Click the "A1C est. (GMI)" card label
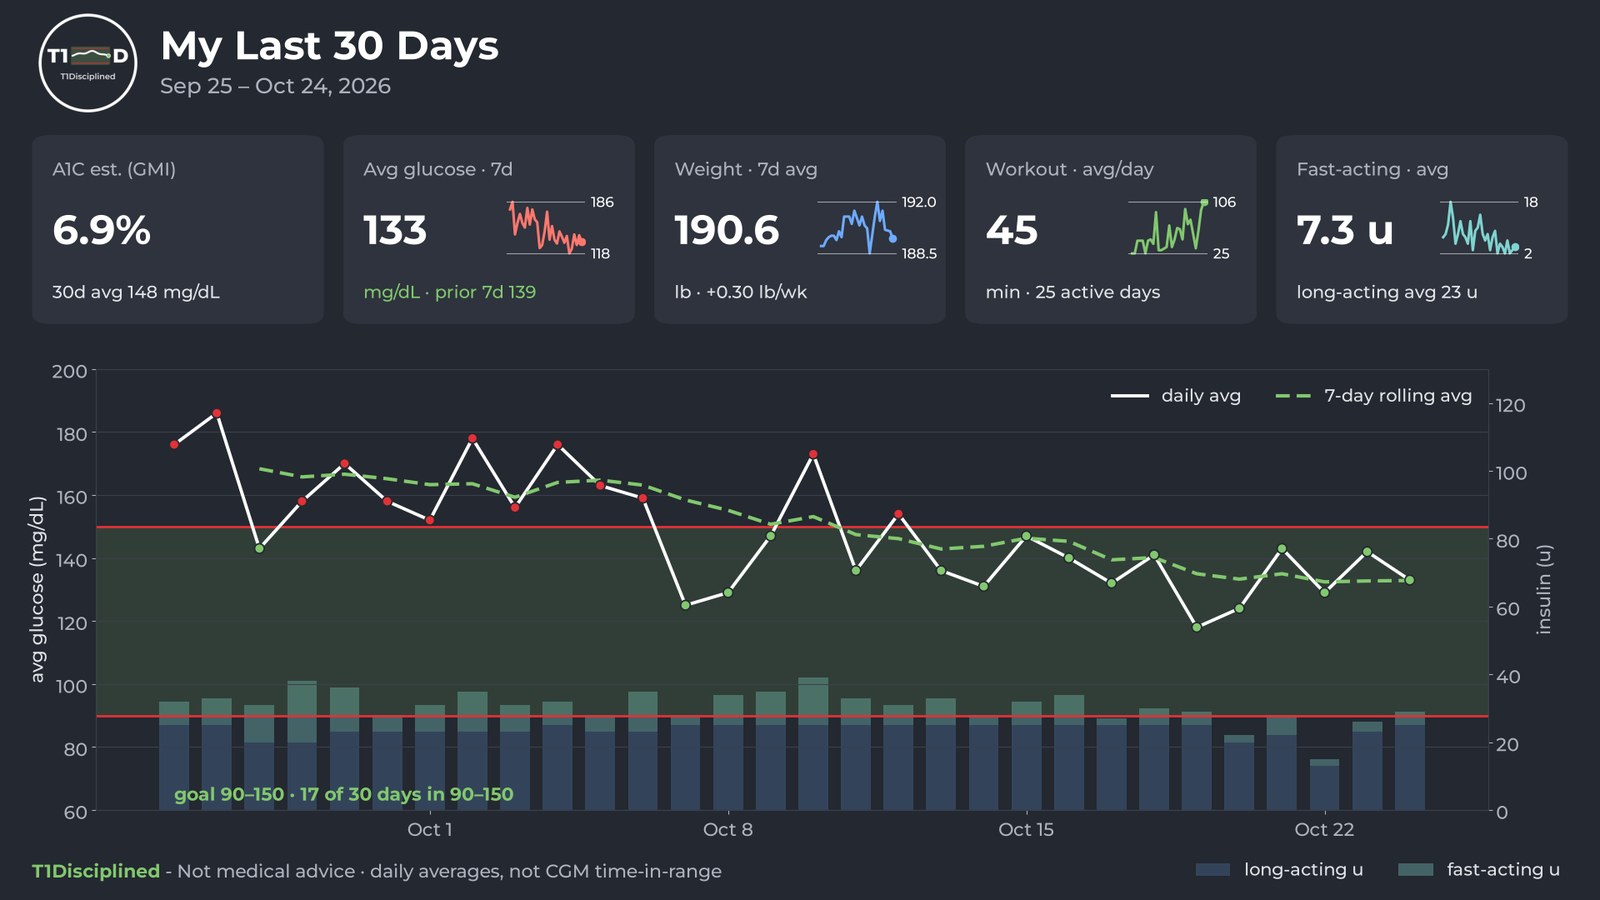The image size is (1600, 900). (x=114, y=169)
